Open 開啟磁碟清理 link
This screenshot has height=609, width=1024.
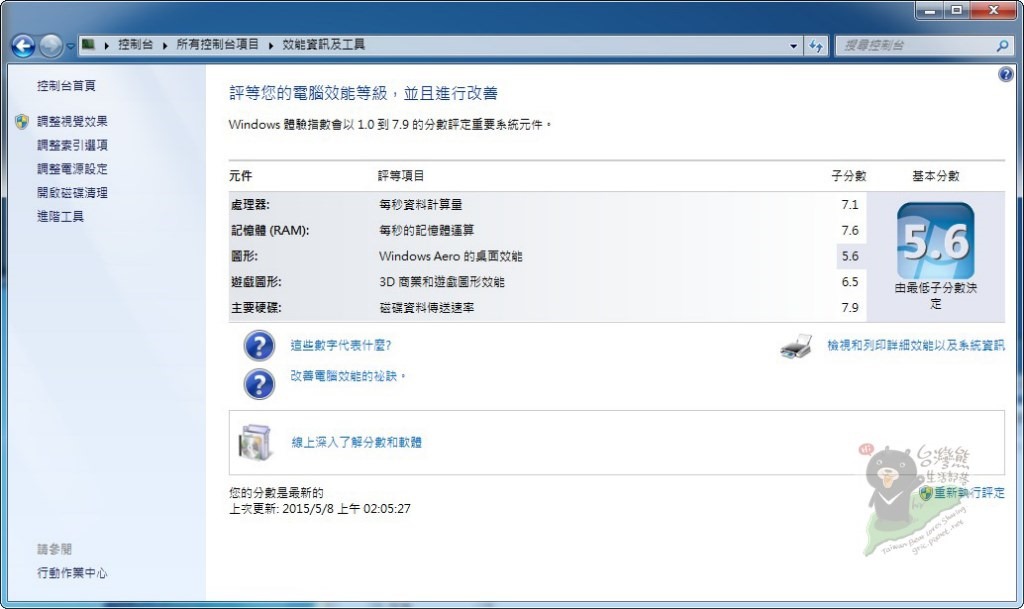coord(72,193)
